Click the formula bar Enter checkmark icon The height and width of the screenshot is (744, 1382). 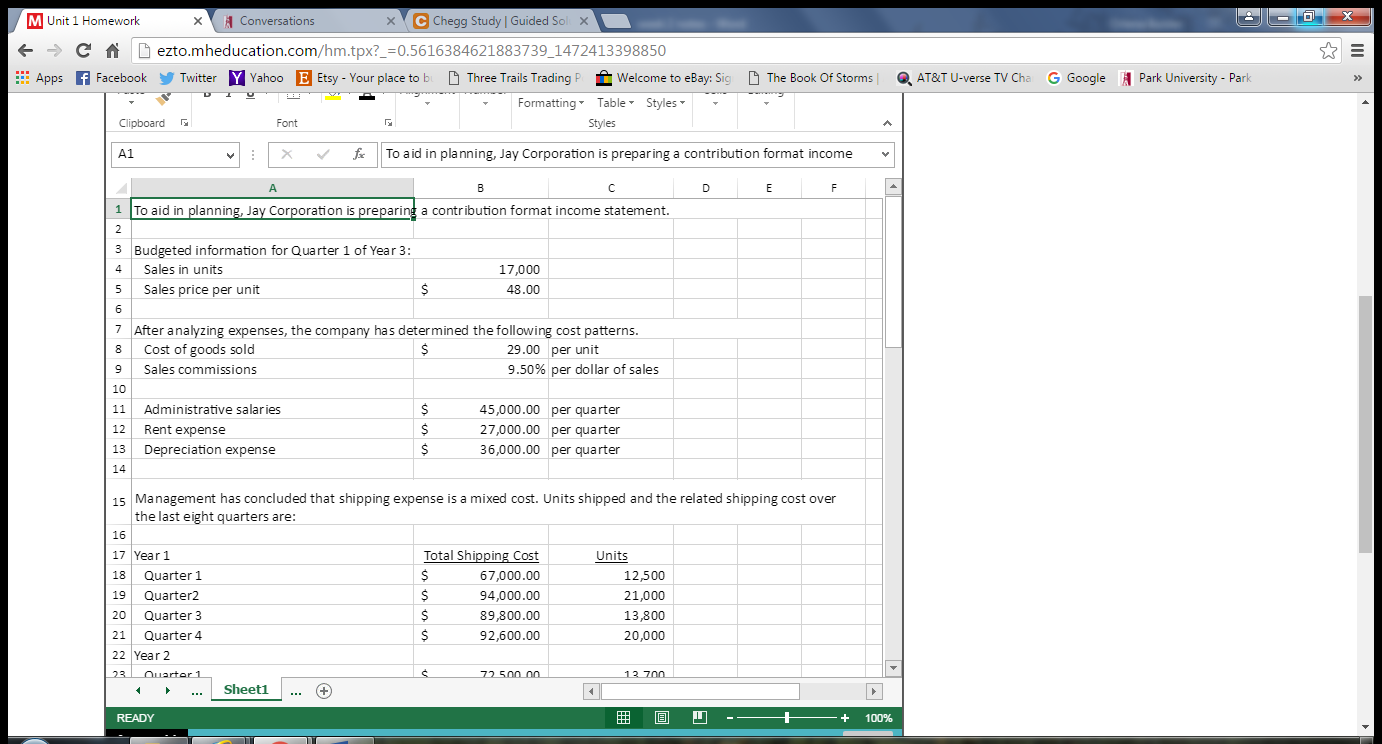[x=323, y=154]
